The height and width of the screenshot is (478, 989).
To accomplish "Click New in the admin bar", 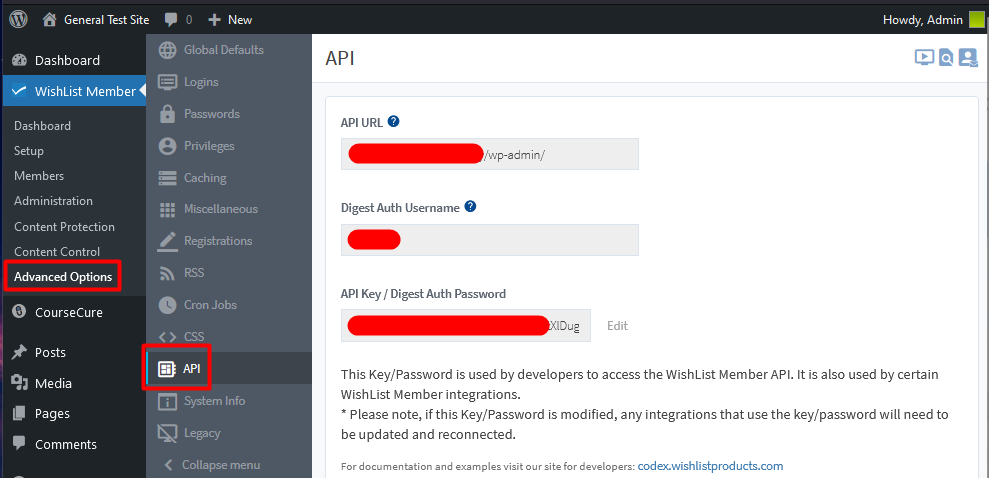I will pyautogui.click(x=240, y=20).
